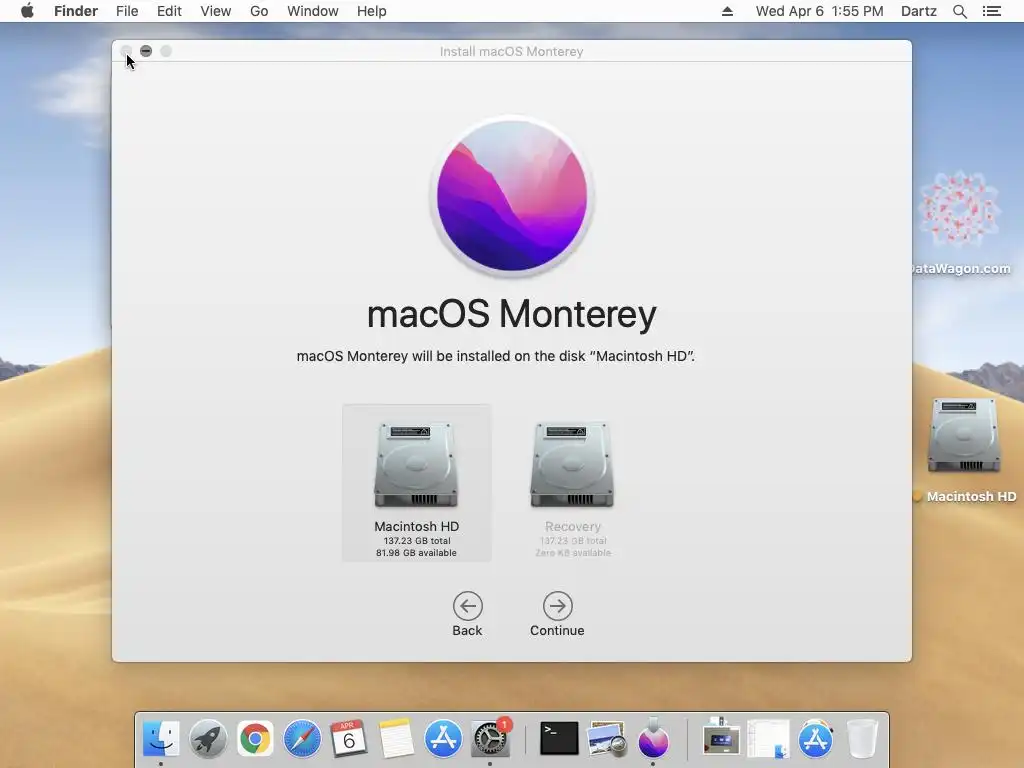Open the Trash in the Dock
Screen dimensions: 1024x768
pyautogui.click(x=863, y=739)
